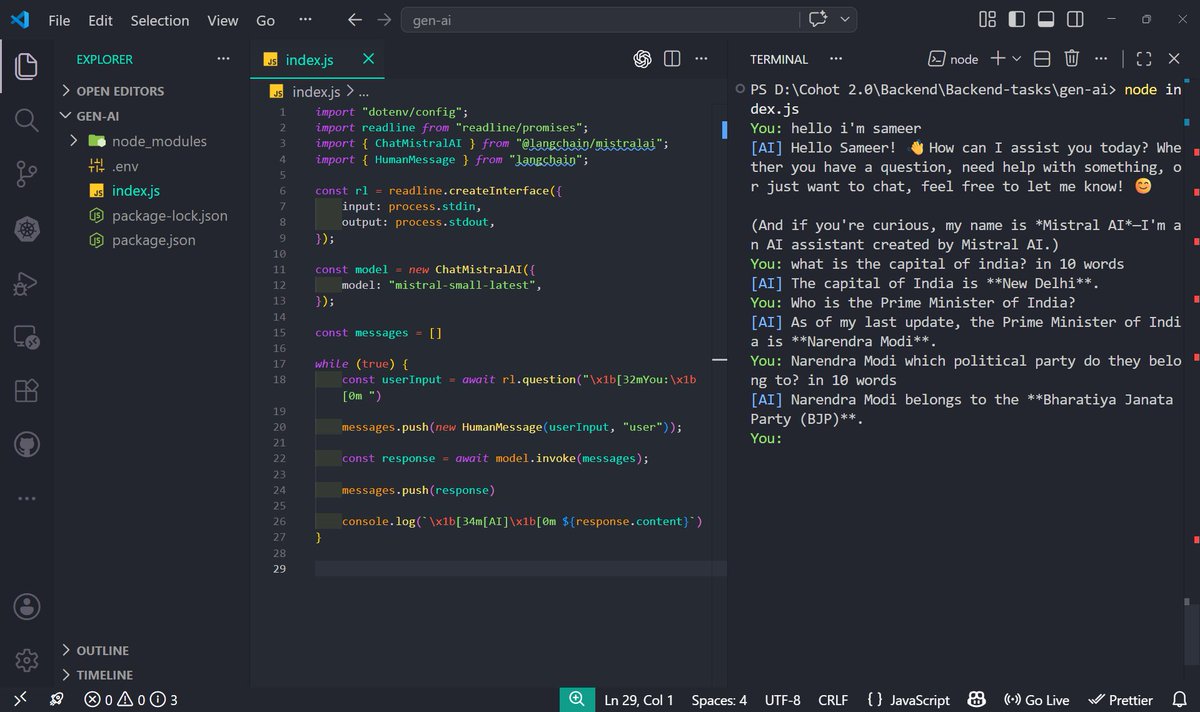1200x712 pixels.
Task: Open the Go menu
Action: pos(265,20)
